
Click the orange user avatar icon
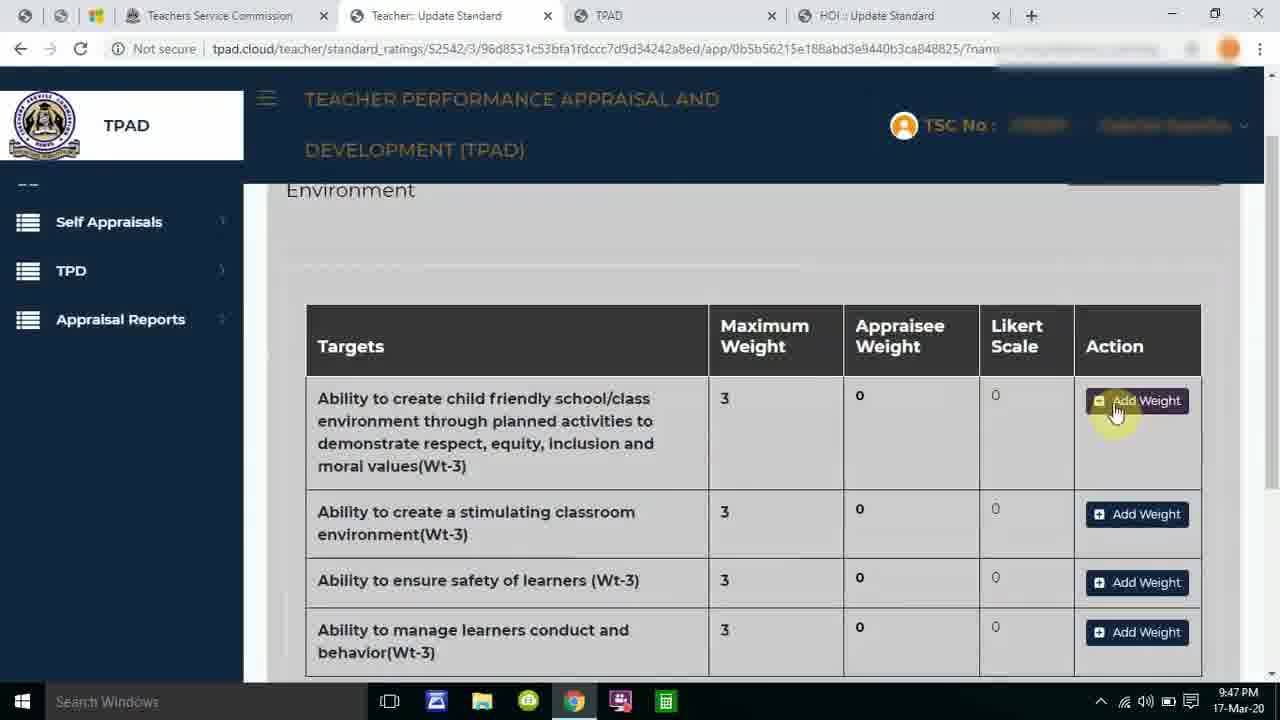(904, 126)
